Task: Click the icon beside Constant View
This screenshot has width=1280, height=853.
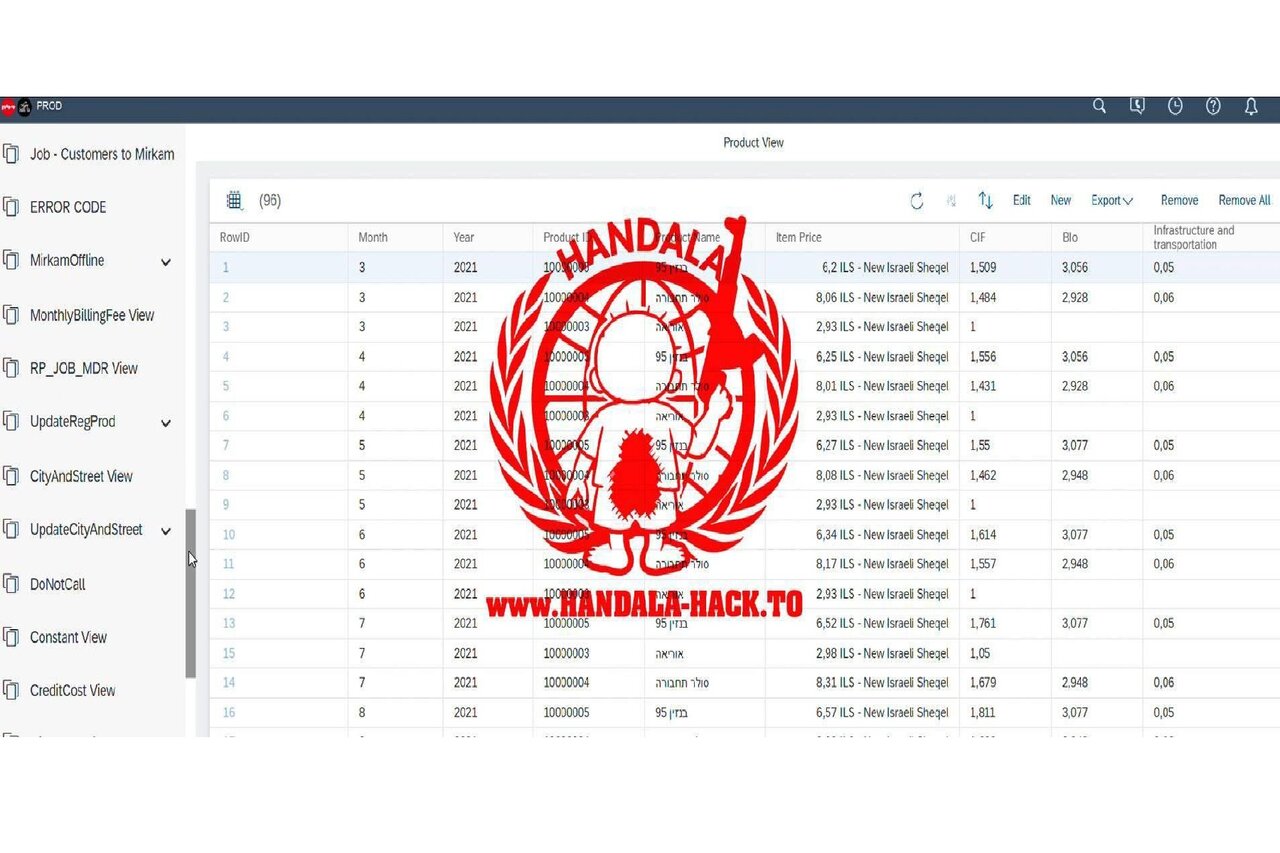Action: coord(11,637)
